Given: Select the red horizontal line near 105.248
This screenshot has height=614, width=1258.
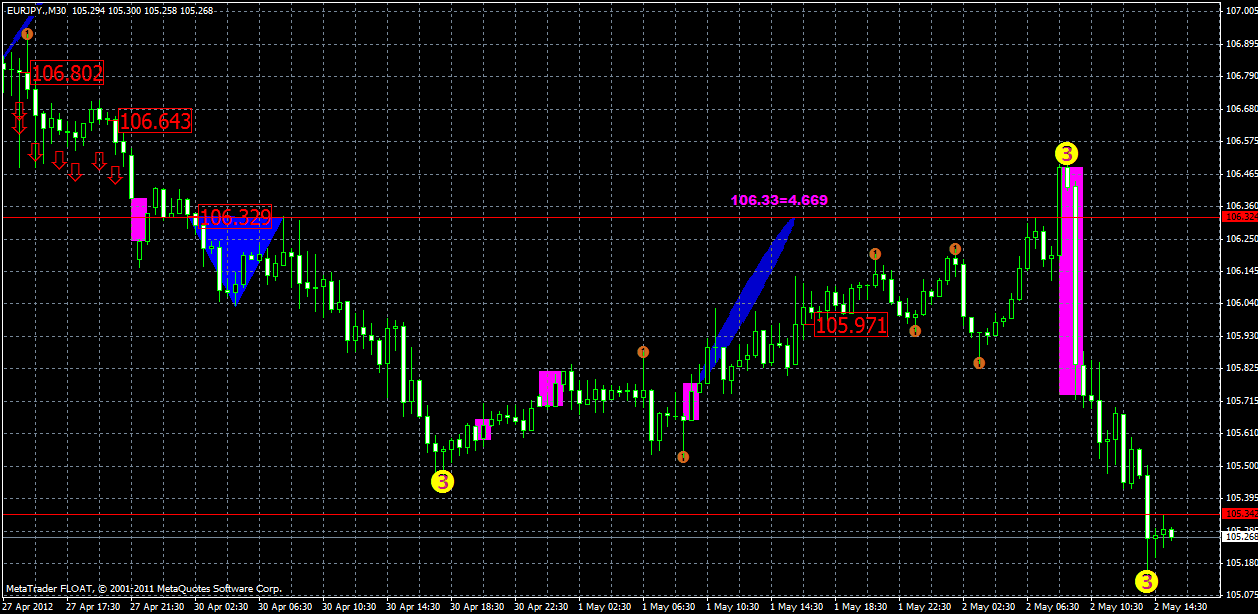Looking at the screenshot, I should point(600,512).
